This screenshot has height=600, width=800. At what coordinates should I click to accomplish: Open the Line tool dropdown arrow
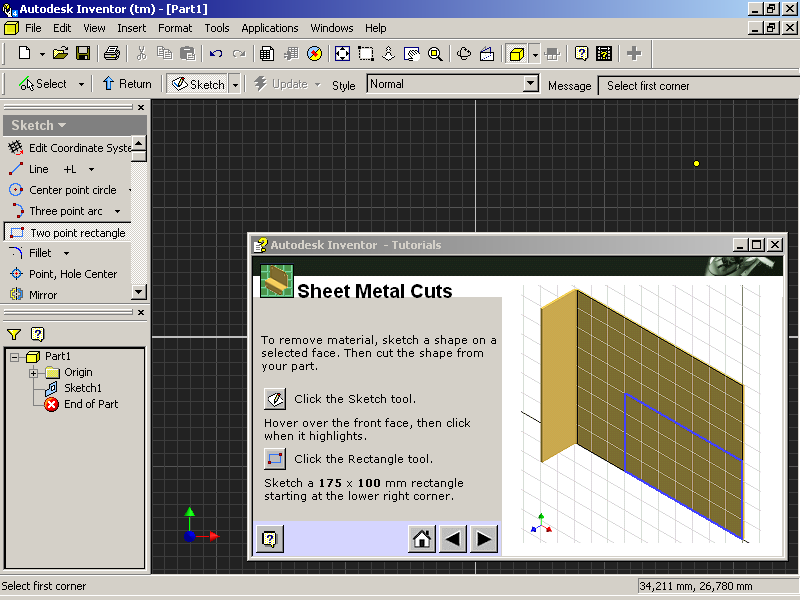point(91,169)
